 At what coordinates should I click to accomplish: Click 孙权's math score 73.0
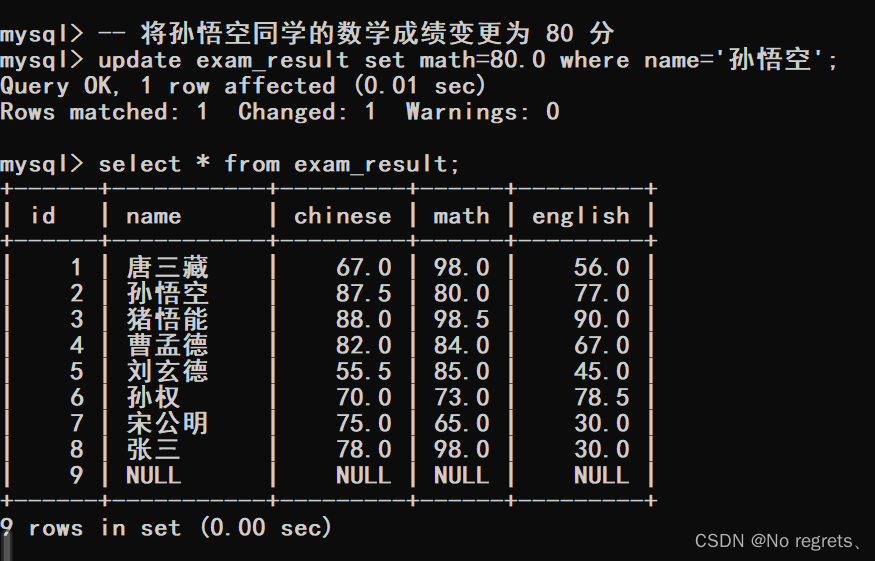(x=461, y=397)
